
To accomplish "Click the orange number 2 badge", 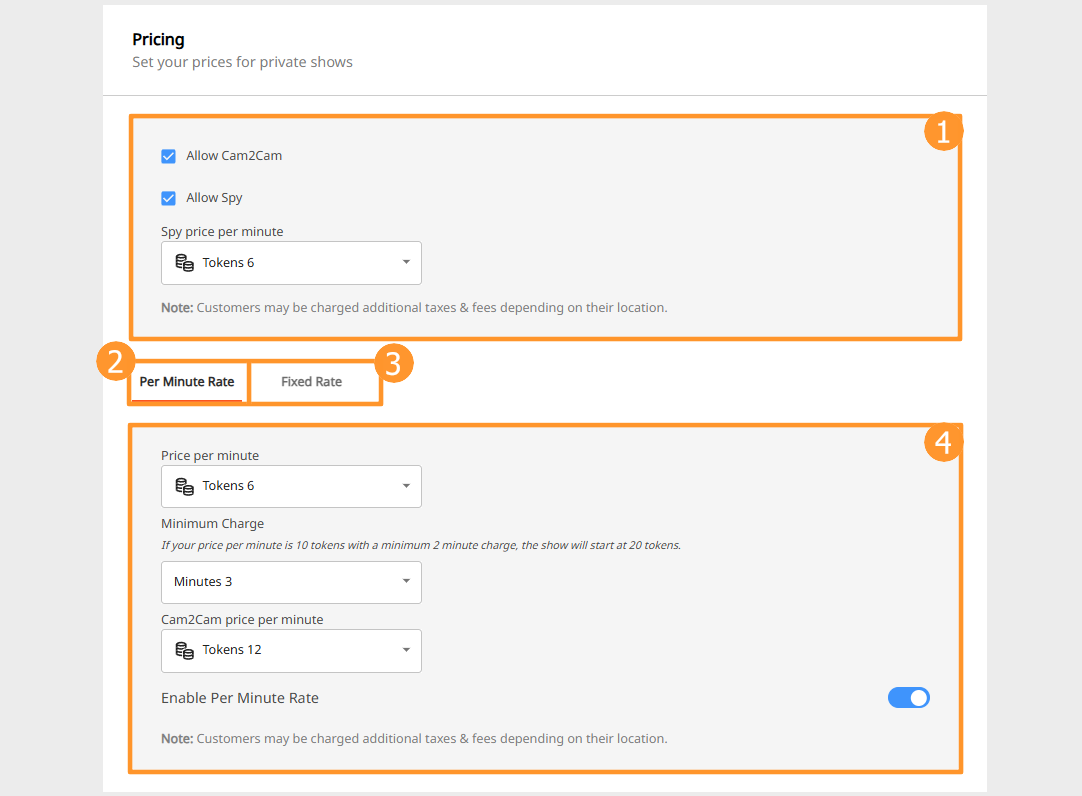I will click(x=116, y=363).
